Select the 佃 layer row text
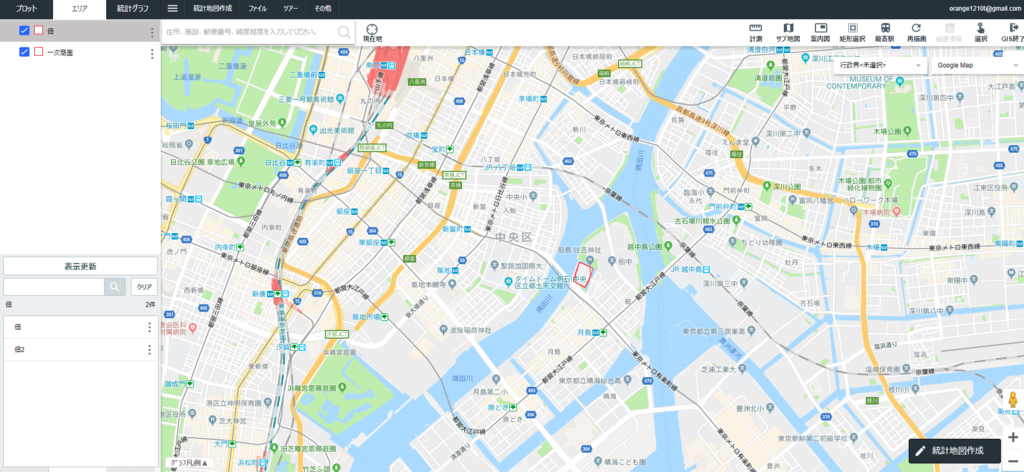Image resolution: width=1024 pixels, height=472 pixels. tap(50, 31)
